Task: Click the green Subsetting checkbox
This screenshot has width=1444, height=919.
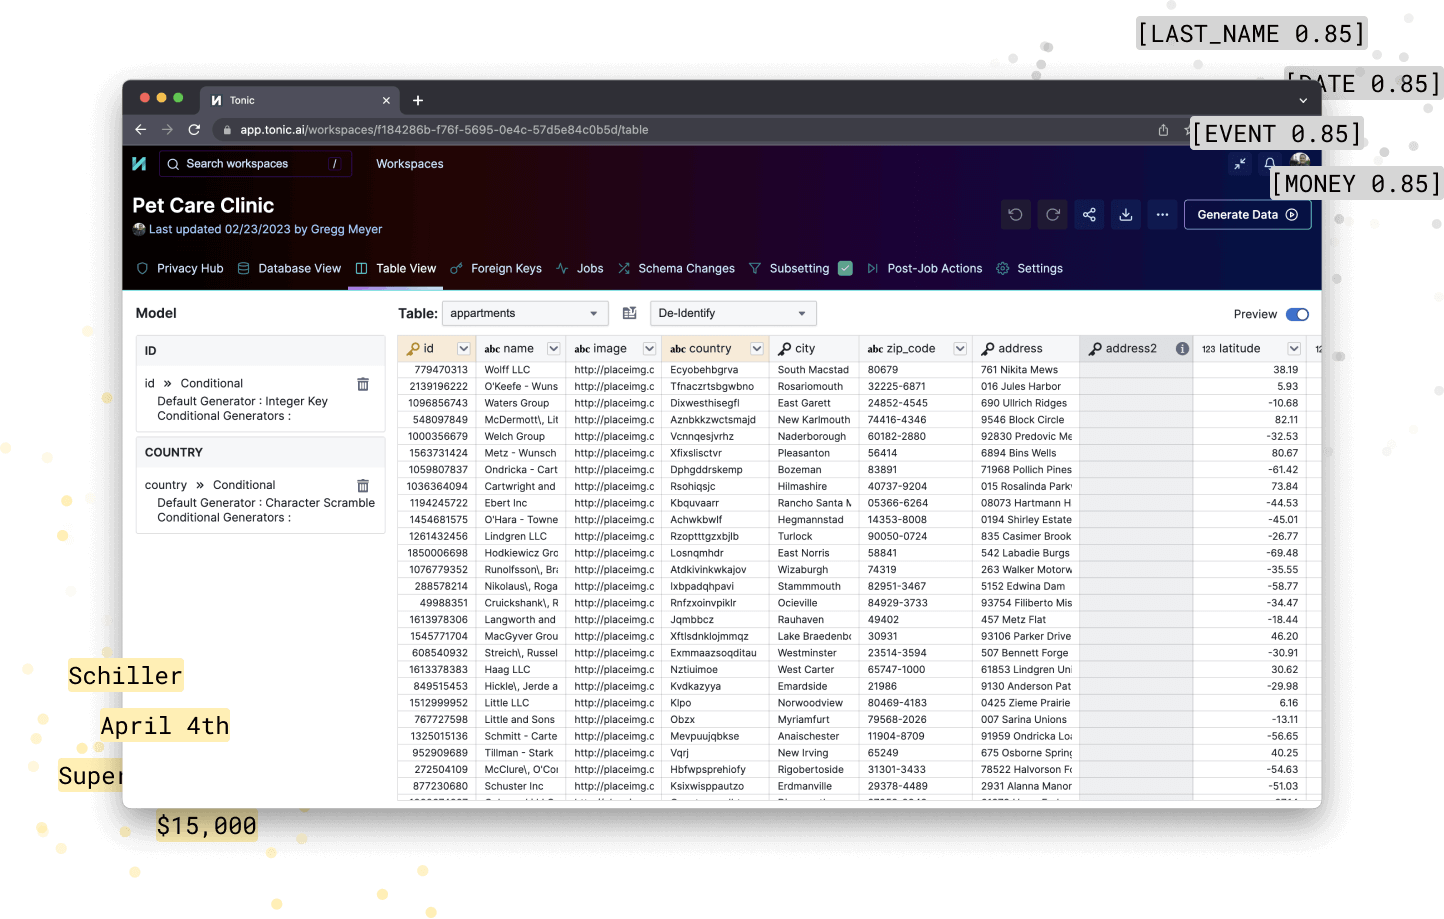Action: click(845, 268)
